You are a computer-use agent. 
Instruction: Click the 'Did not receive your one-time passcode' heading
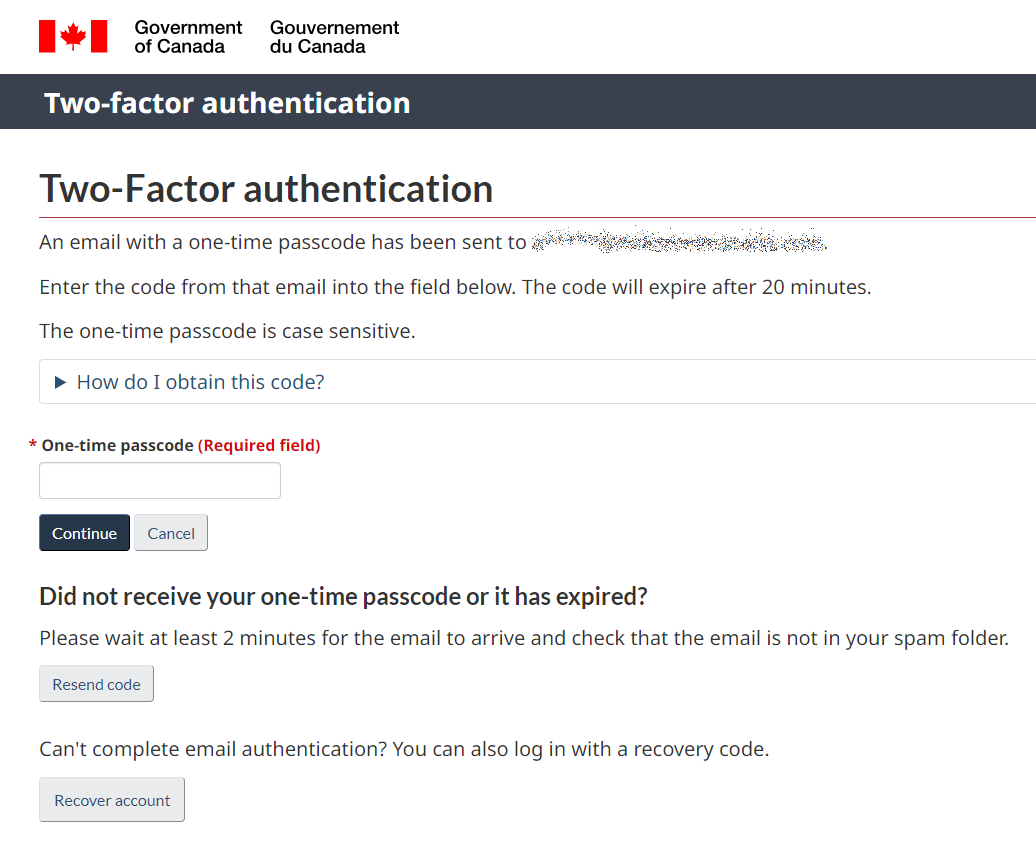(x=343, y=597)
